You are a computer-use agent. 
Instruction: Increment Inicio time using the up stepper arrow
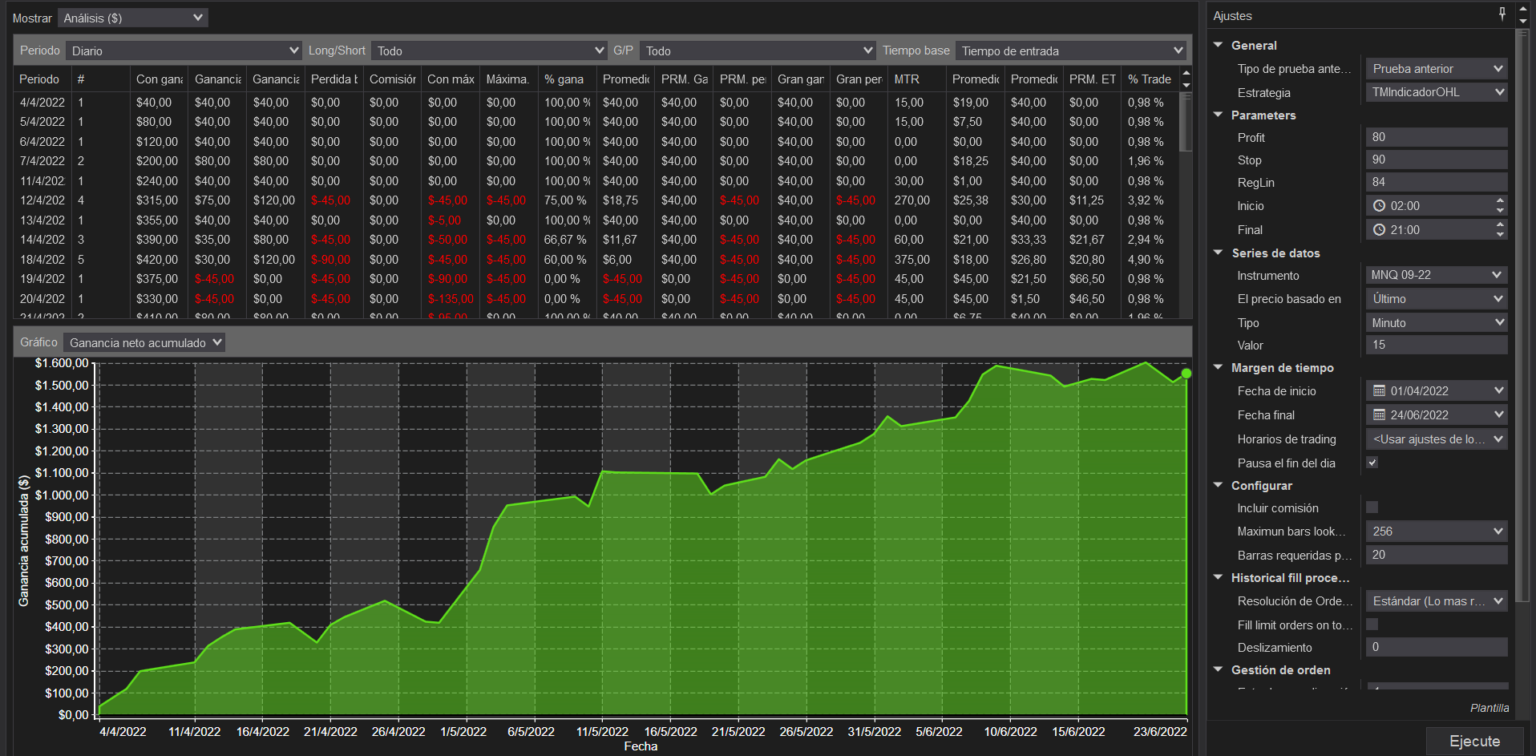coord(1499,200)
